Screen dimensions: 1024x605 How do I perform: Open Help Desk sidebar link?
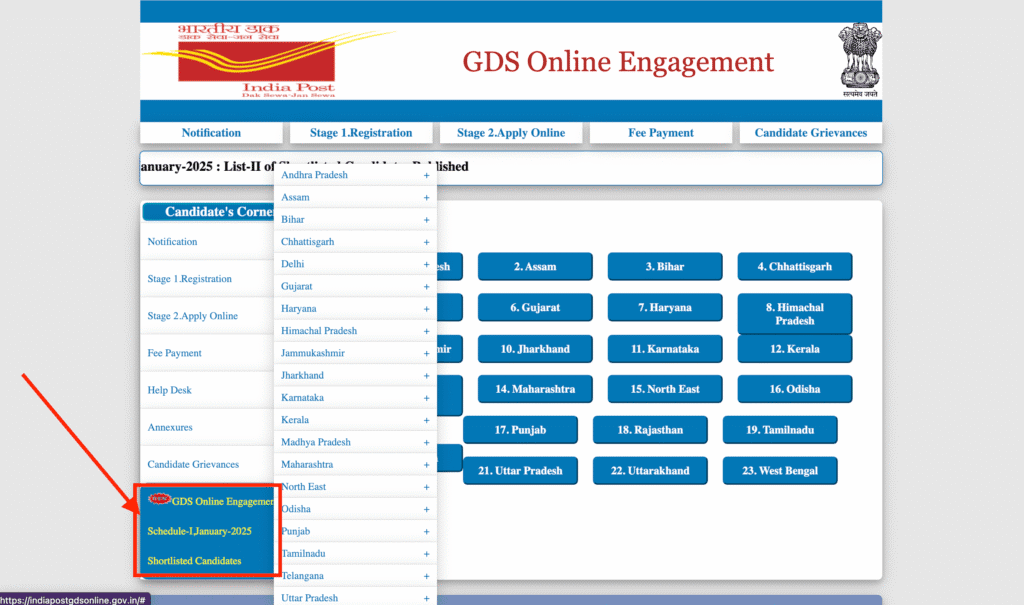[x=169, y=390]
